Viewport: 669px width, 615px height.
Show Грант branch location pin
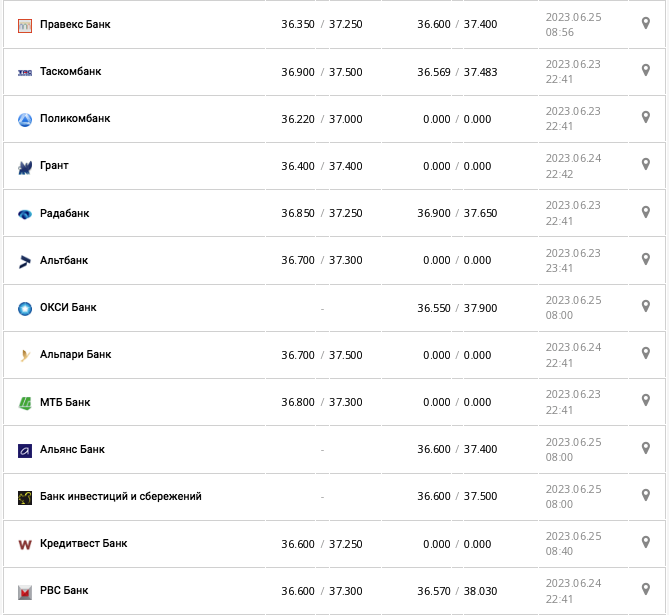coord(646,164)
